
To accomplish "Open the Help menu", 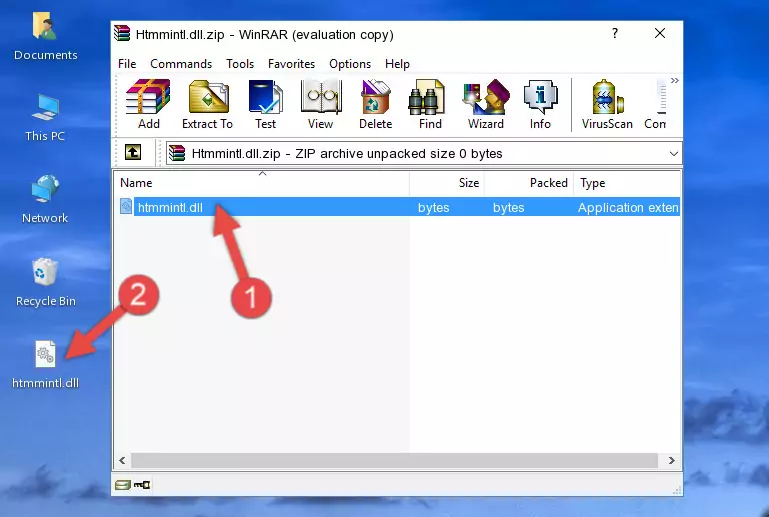I will coord(397,64).
